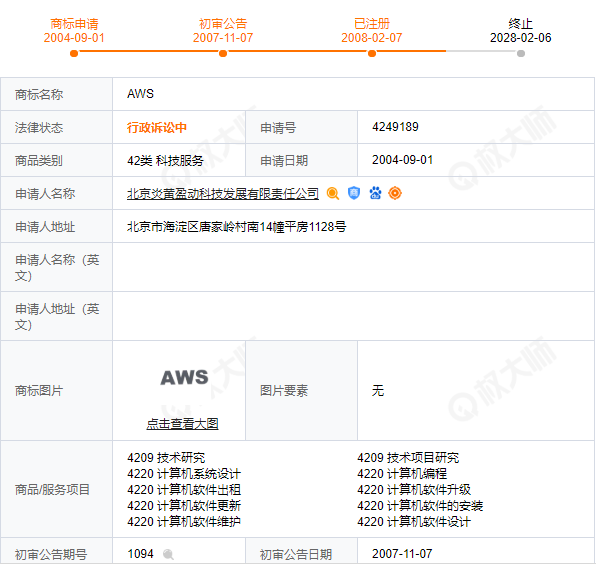
Task: Click the blue shield icon beside applicant name
Action: [354, 193]
